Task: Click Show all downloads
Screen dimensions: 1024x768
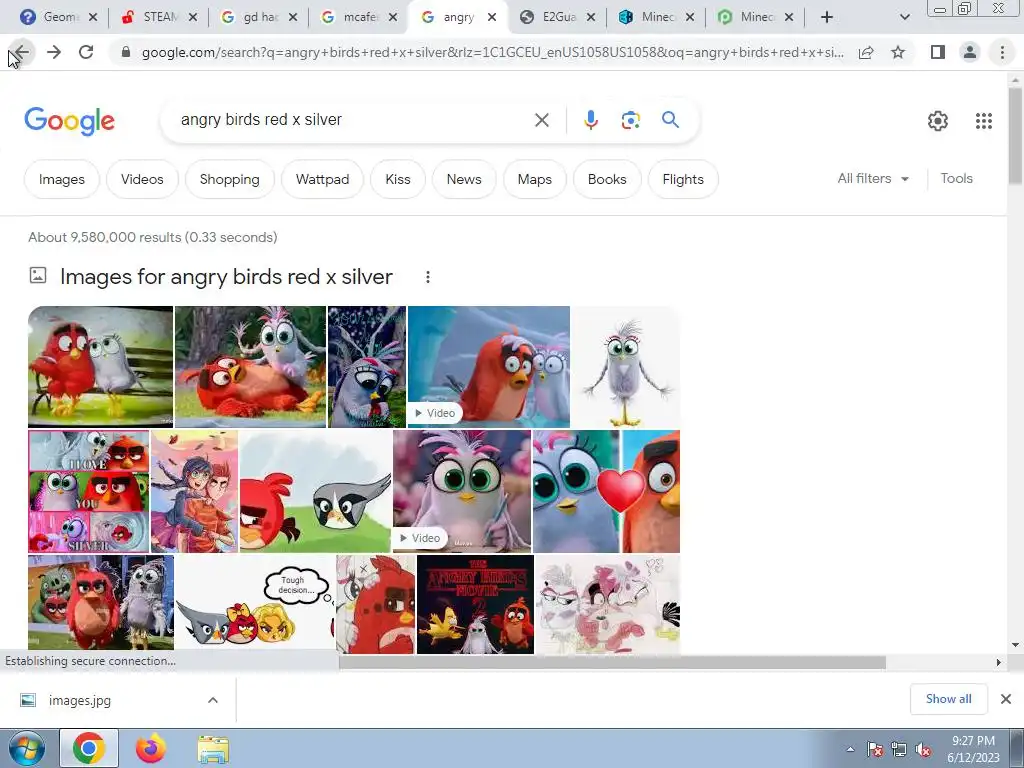Action: [x=948, y=699]
